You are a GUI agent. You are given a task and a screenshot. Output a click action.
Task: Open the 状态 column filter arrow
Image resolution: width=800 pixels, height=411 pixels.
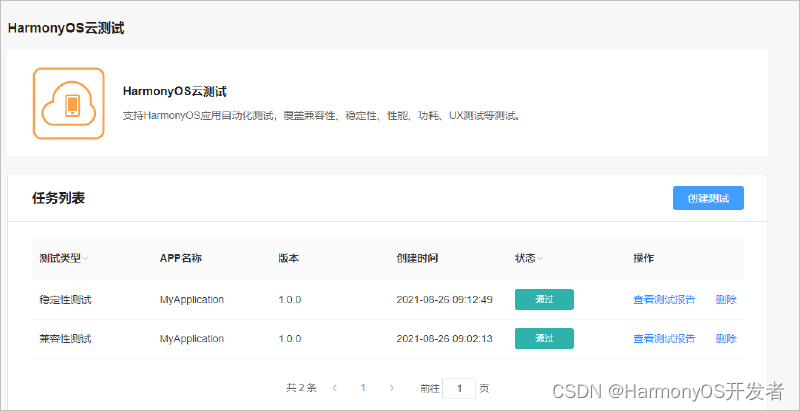pyautogui.click(x=539, y=259)
